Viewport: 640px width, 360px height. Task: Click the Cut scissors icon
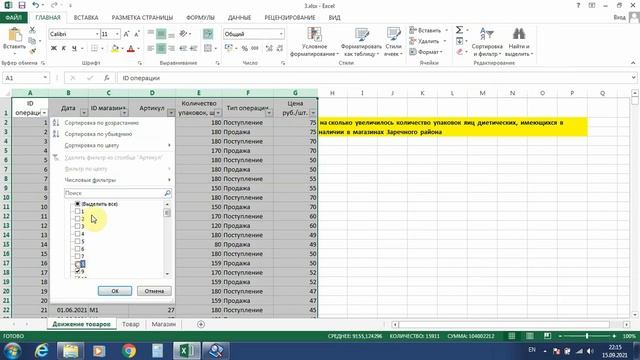point(32,30)
